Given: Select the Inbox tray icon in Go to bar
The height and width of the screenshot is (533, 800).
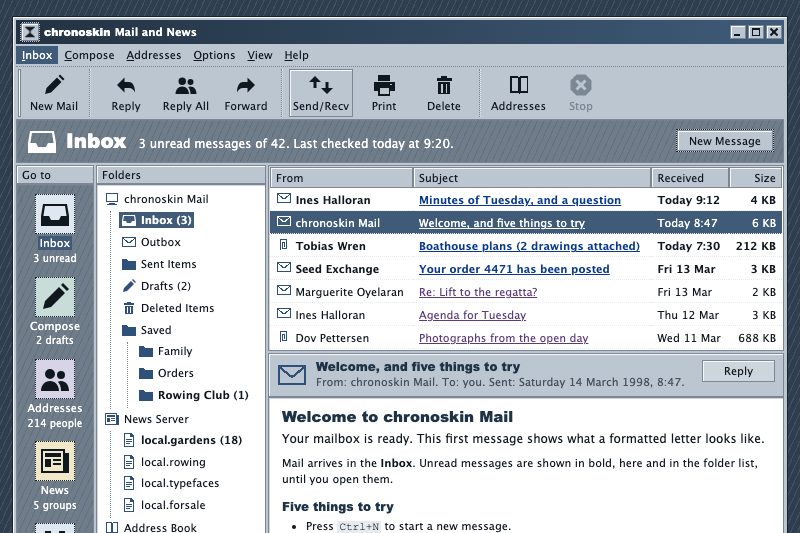Looking at the screenshot, I should (x=55, y=214).
